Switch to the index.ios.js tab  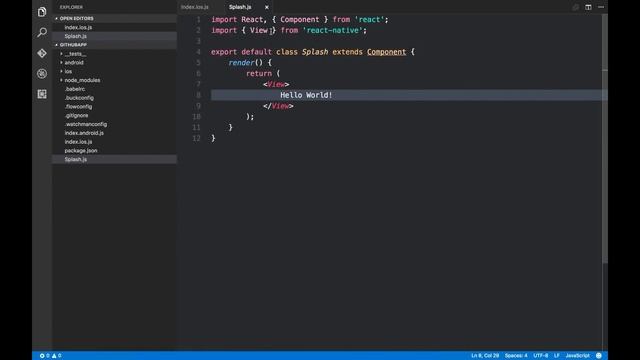195,7
